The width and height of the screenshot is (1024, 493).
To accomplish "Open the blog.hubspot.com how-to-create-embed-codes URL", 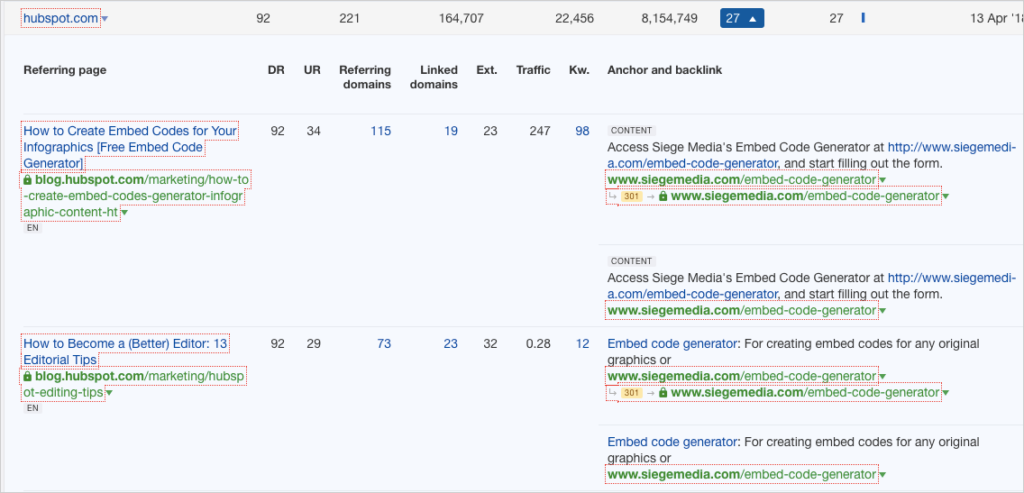I will coord(136,195).
